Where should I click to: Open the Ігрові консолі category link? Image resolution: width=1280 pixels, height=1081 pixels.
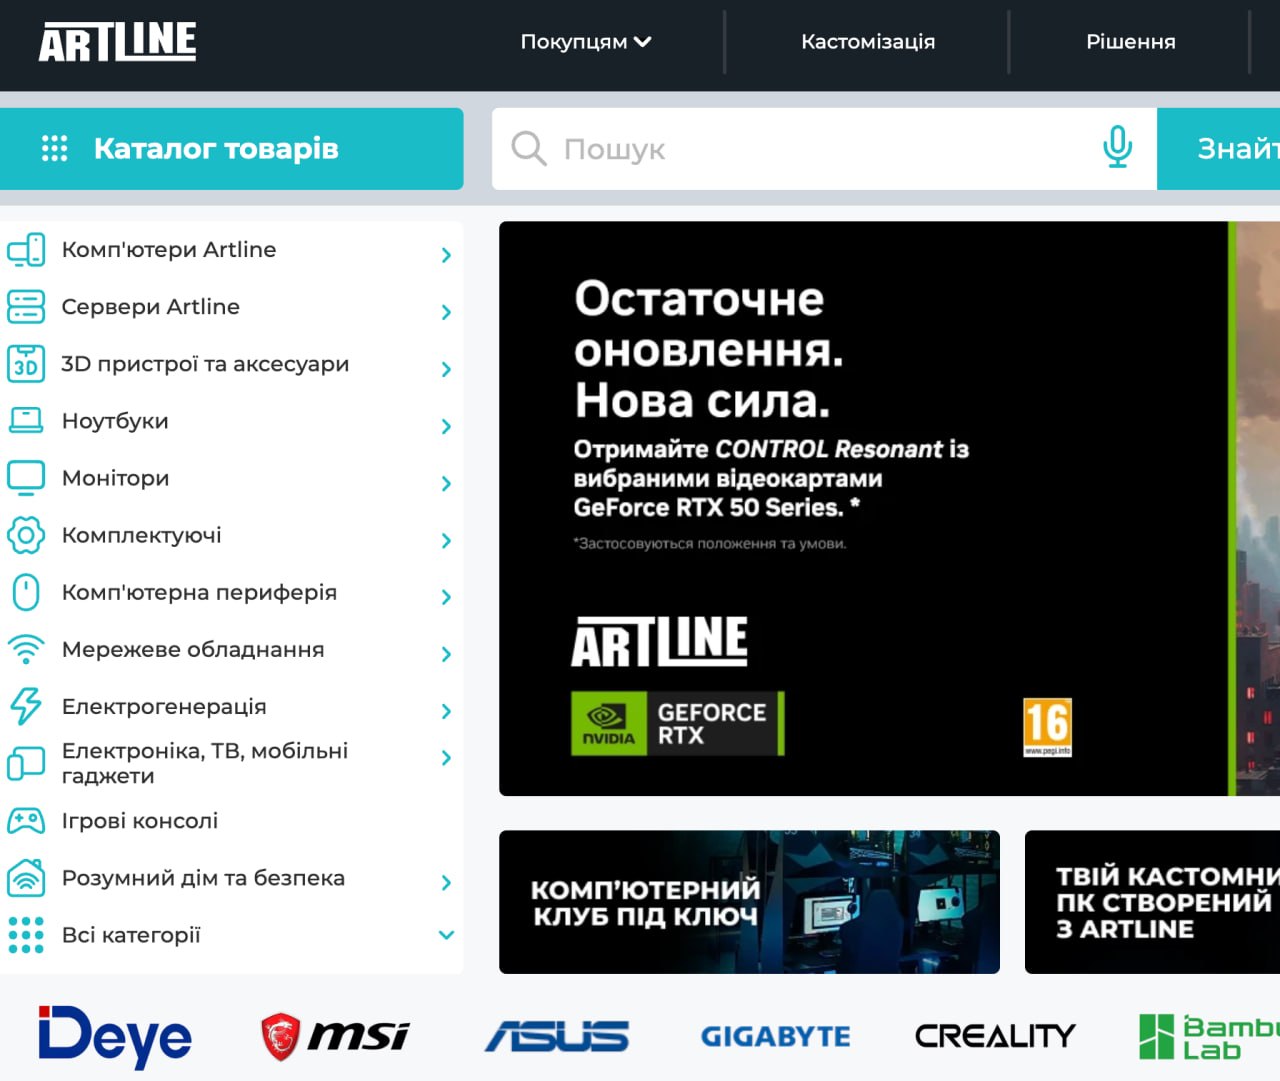coord(140,821)
